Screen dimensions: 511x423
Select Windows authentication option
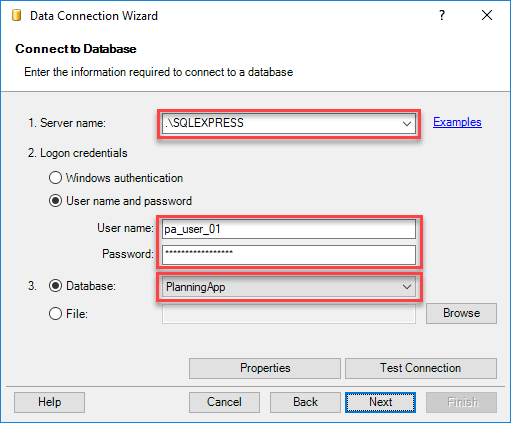[x=55, y=178]
